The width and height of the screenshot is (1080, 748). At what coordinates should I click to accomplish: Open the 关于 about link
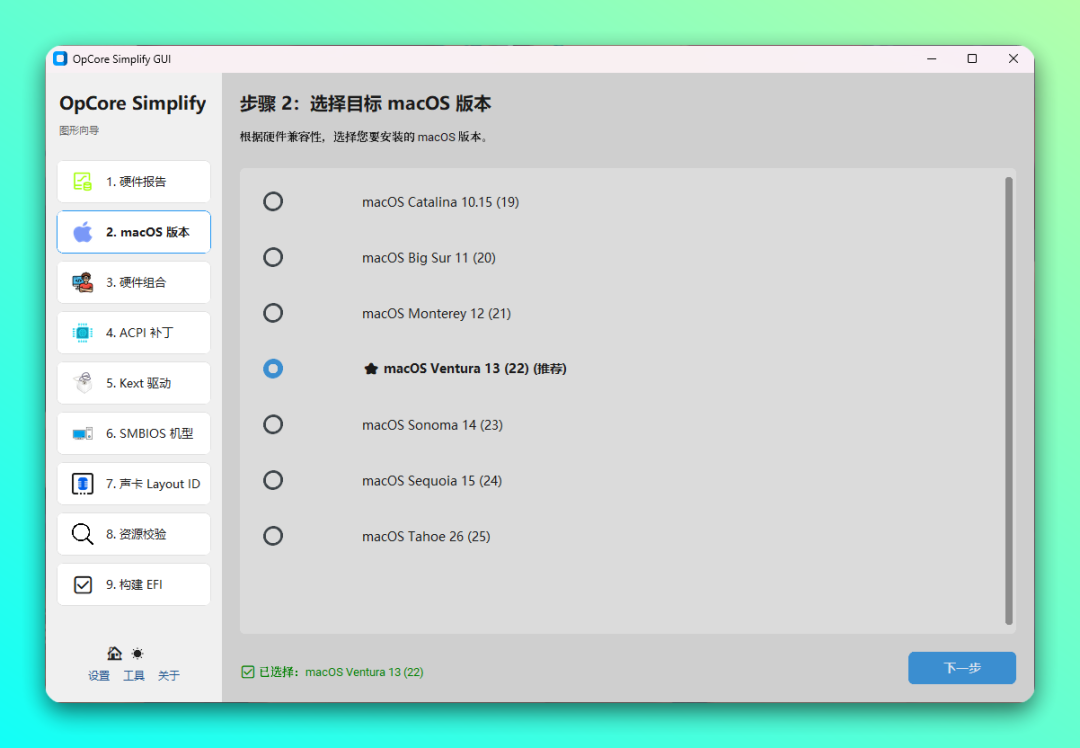tap(169, 676)
